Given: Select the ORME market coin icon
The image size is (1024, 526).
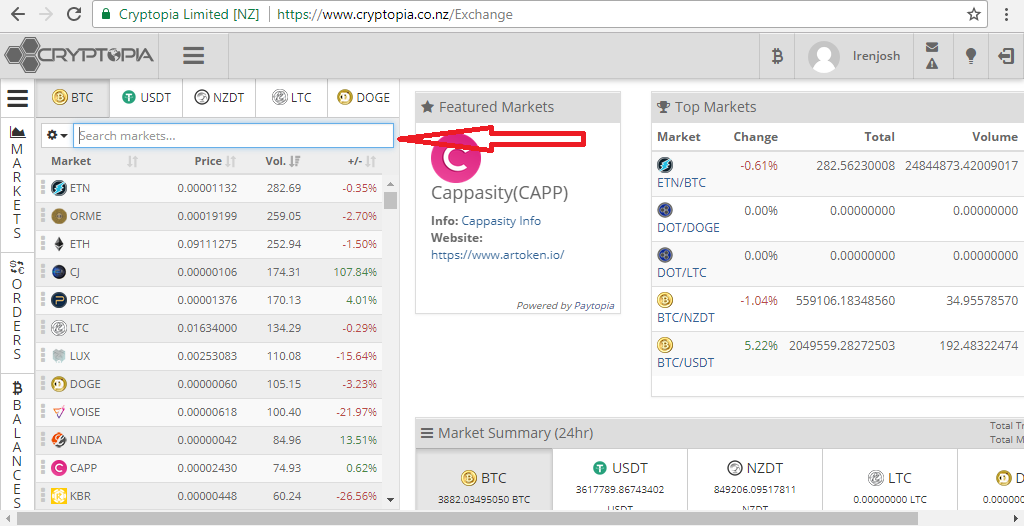Looking at the screenshot, I should (x=59, y=216).
